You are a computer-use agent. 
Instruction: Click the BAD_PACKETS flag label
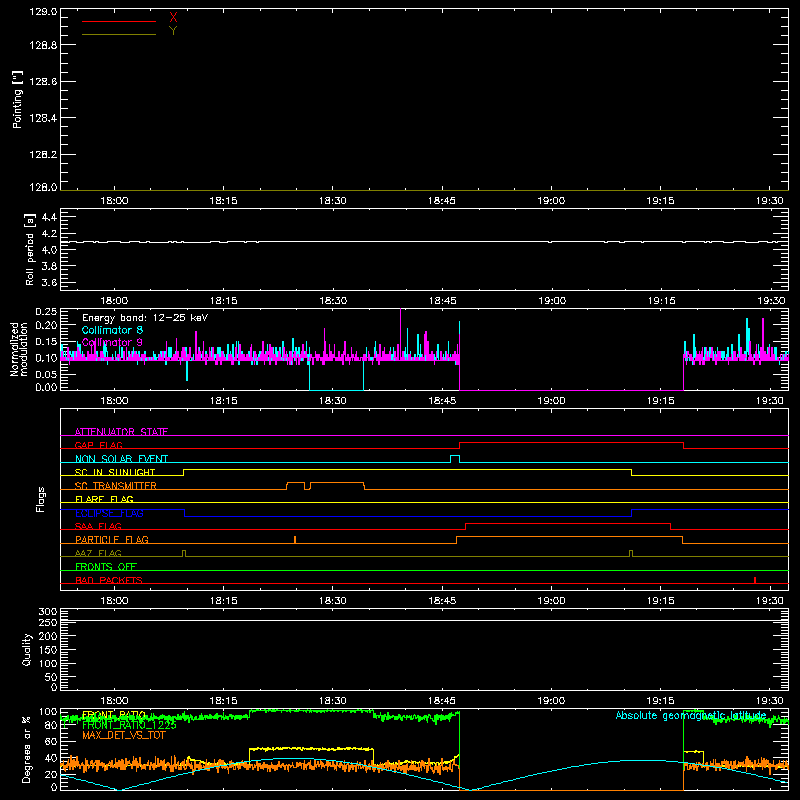point(109,580)
